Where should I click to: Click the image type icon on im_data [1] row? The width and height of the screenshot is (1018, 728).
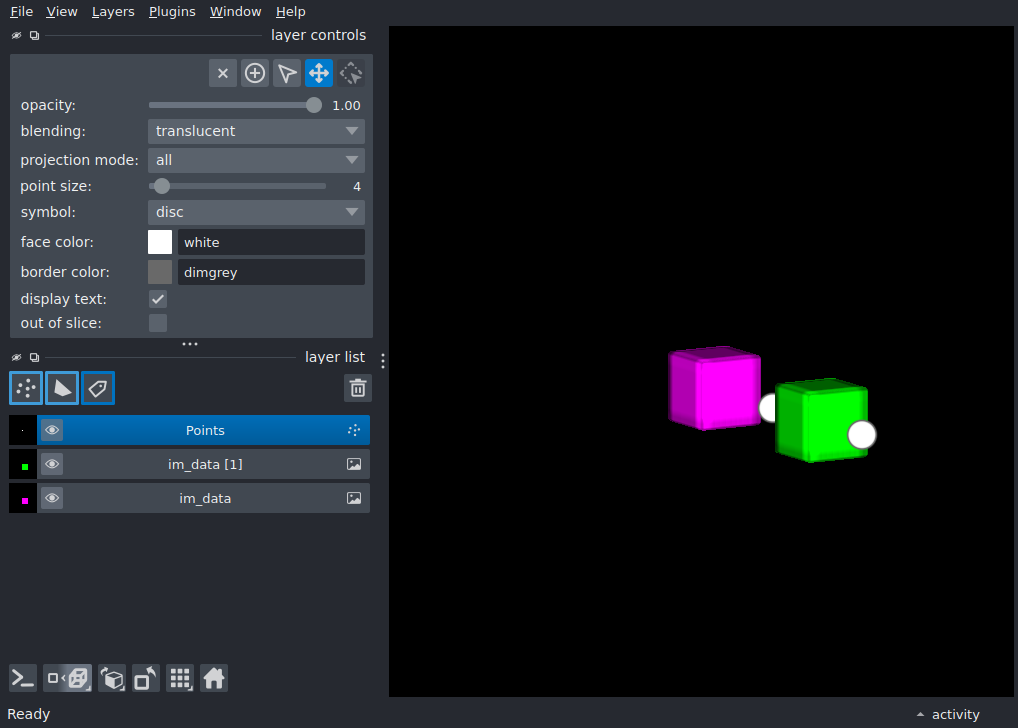[354, 464]
